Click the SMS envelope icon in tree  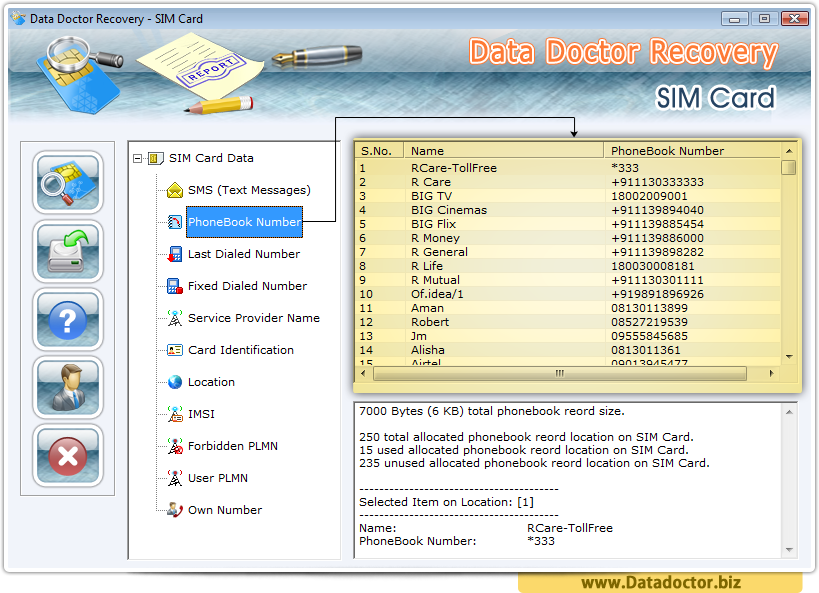coord(174,190)
